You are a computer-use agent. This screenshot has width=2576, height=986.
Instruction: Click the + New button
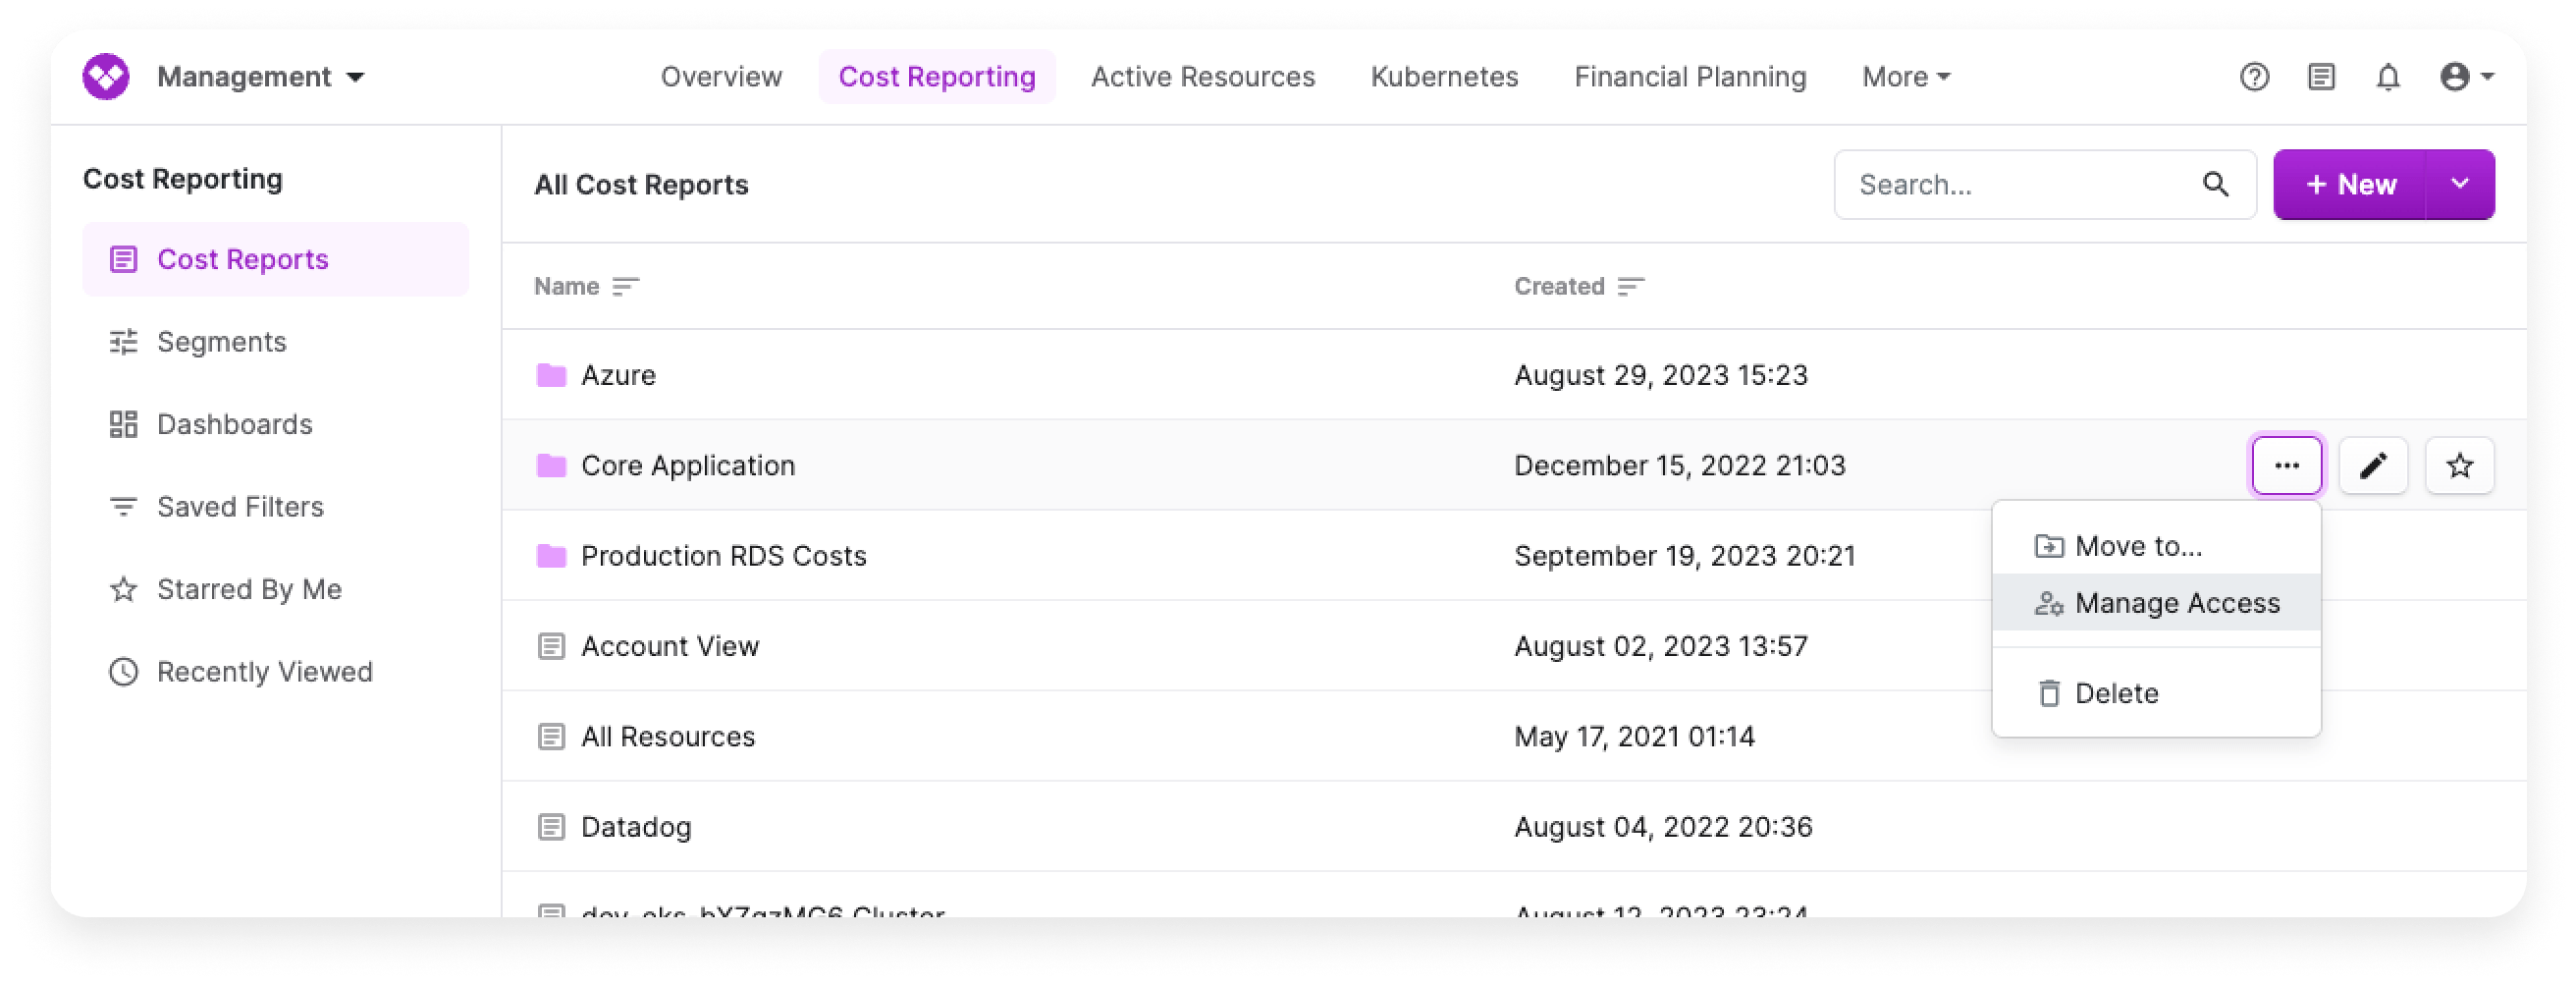[2349, 184]
